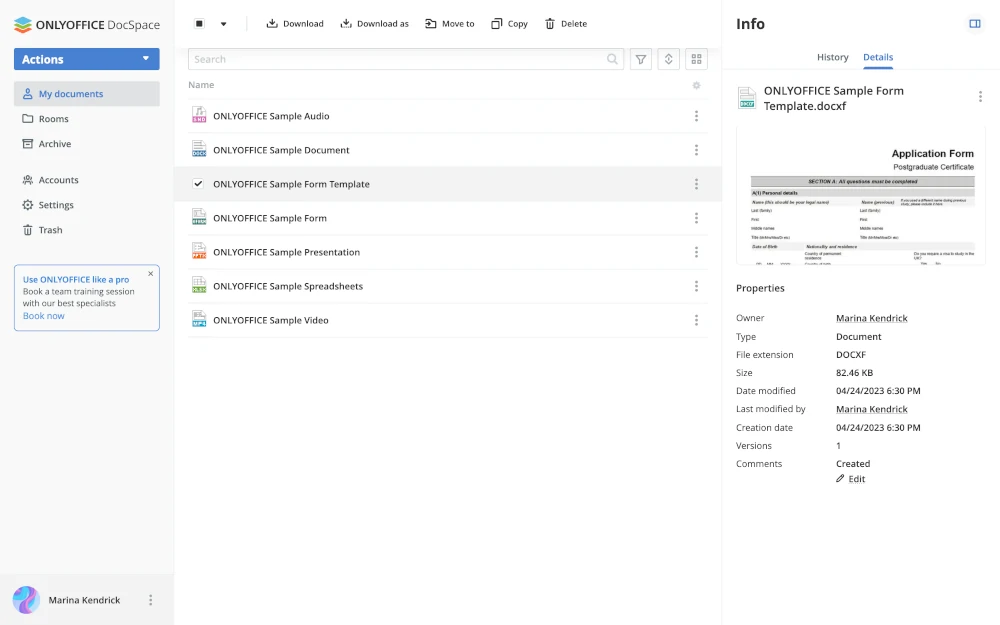1000x625 pixels.
Task: Switch to tile grid view
Action: tap(696, 59)
